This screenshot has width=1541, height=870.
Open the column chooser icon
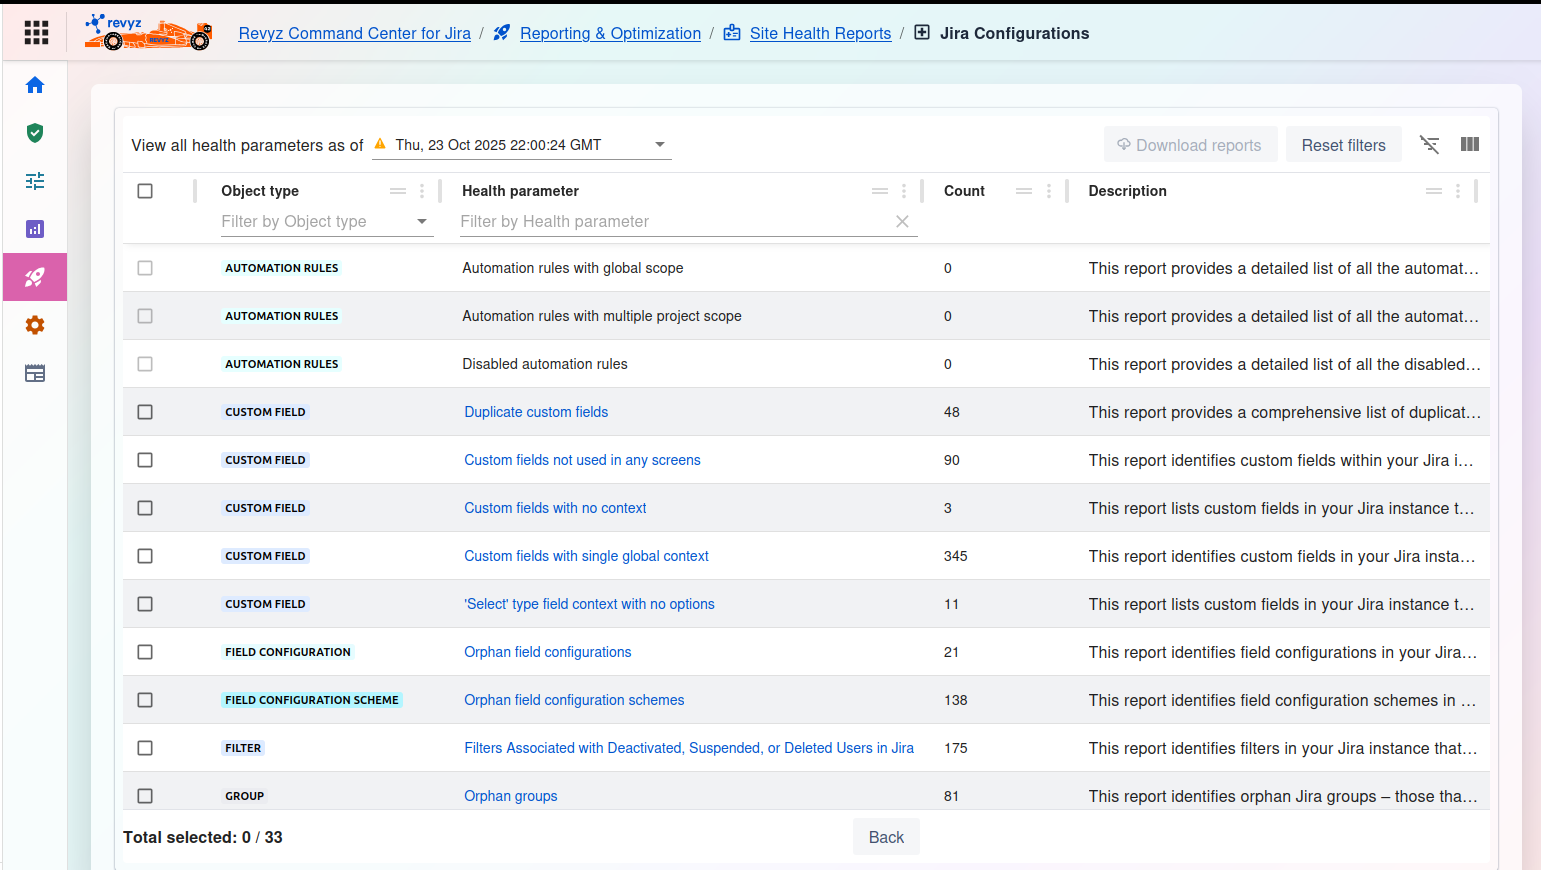click(x=1469, y=145)
